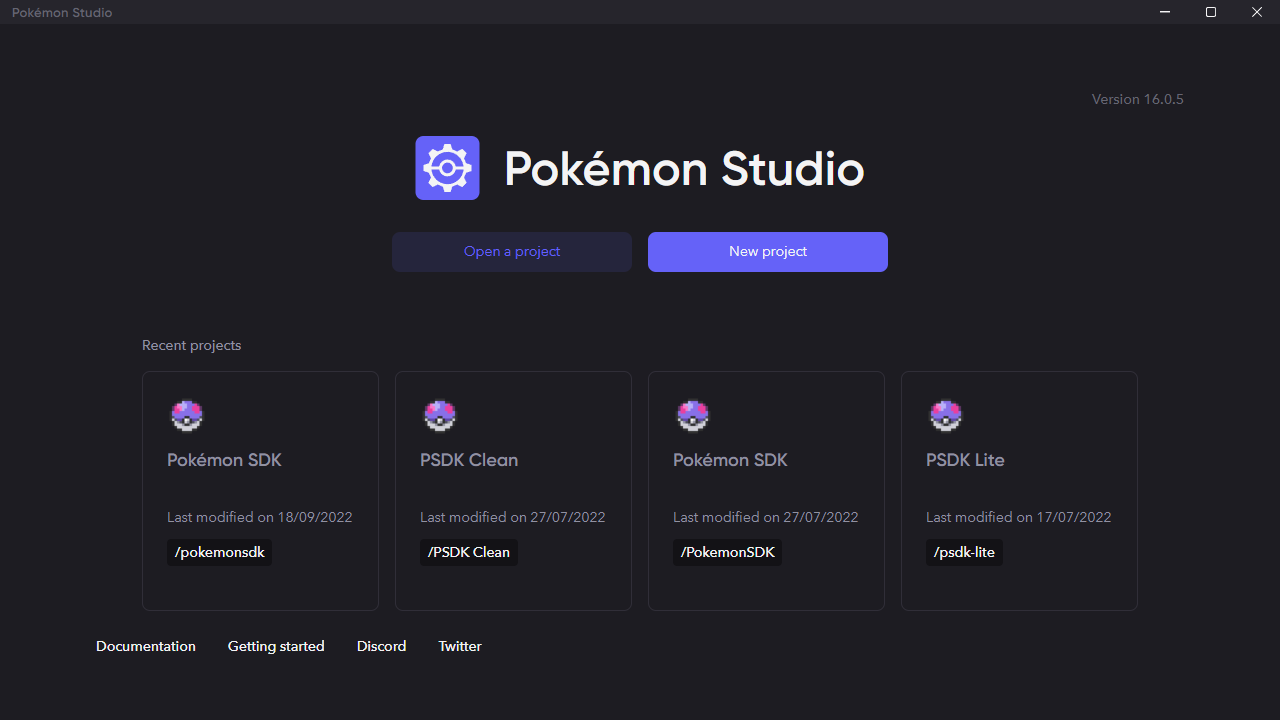Visit the Twitter link
Screen dimensions: 1280x720
point(460,646)
